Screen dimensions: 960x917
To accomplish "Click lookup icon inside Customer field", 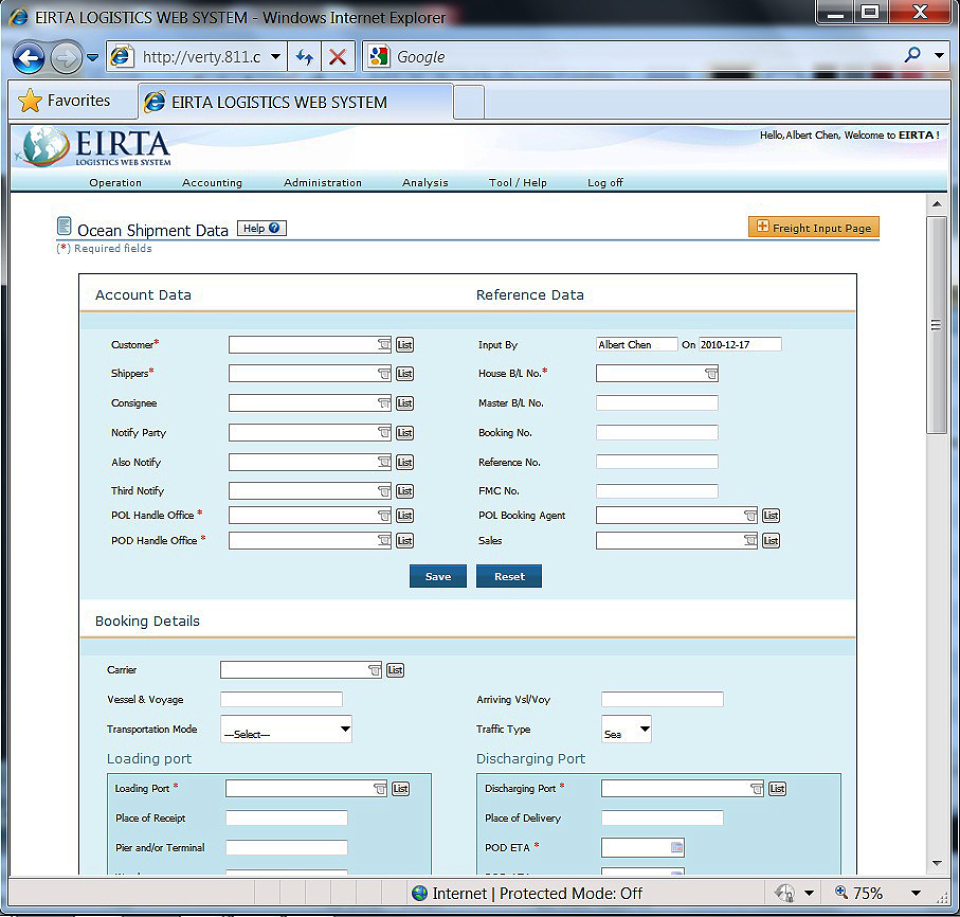I will point(384,345).
